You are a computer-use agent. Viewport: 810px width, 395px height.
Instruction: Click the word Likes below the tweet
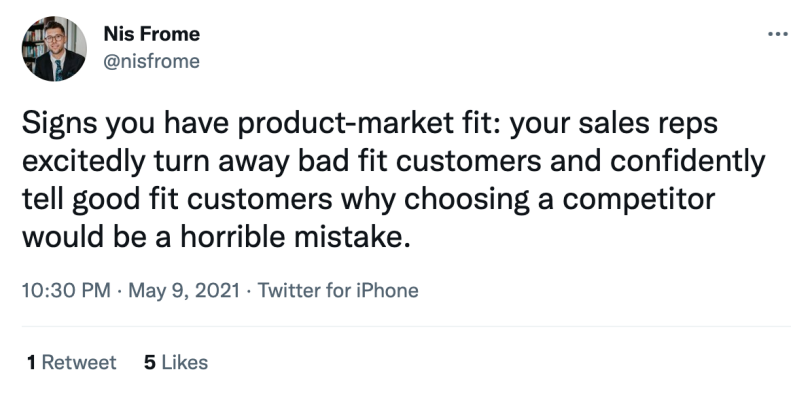185,362
